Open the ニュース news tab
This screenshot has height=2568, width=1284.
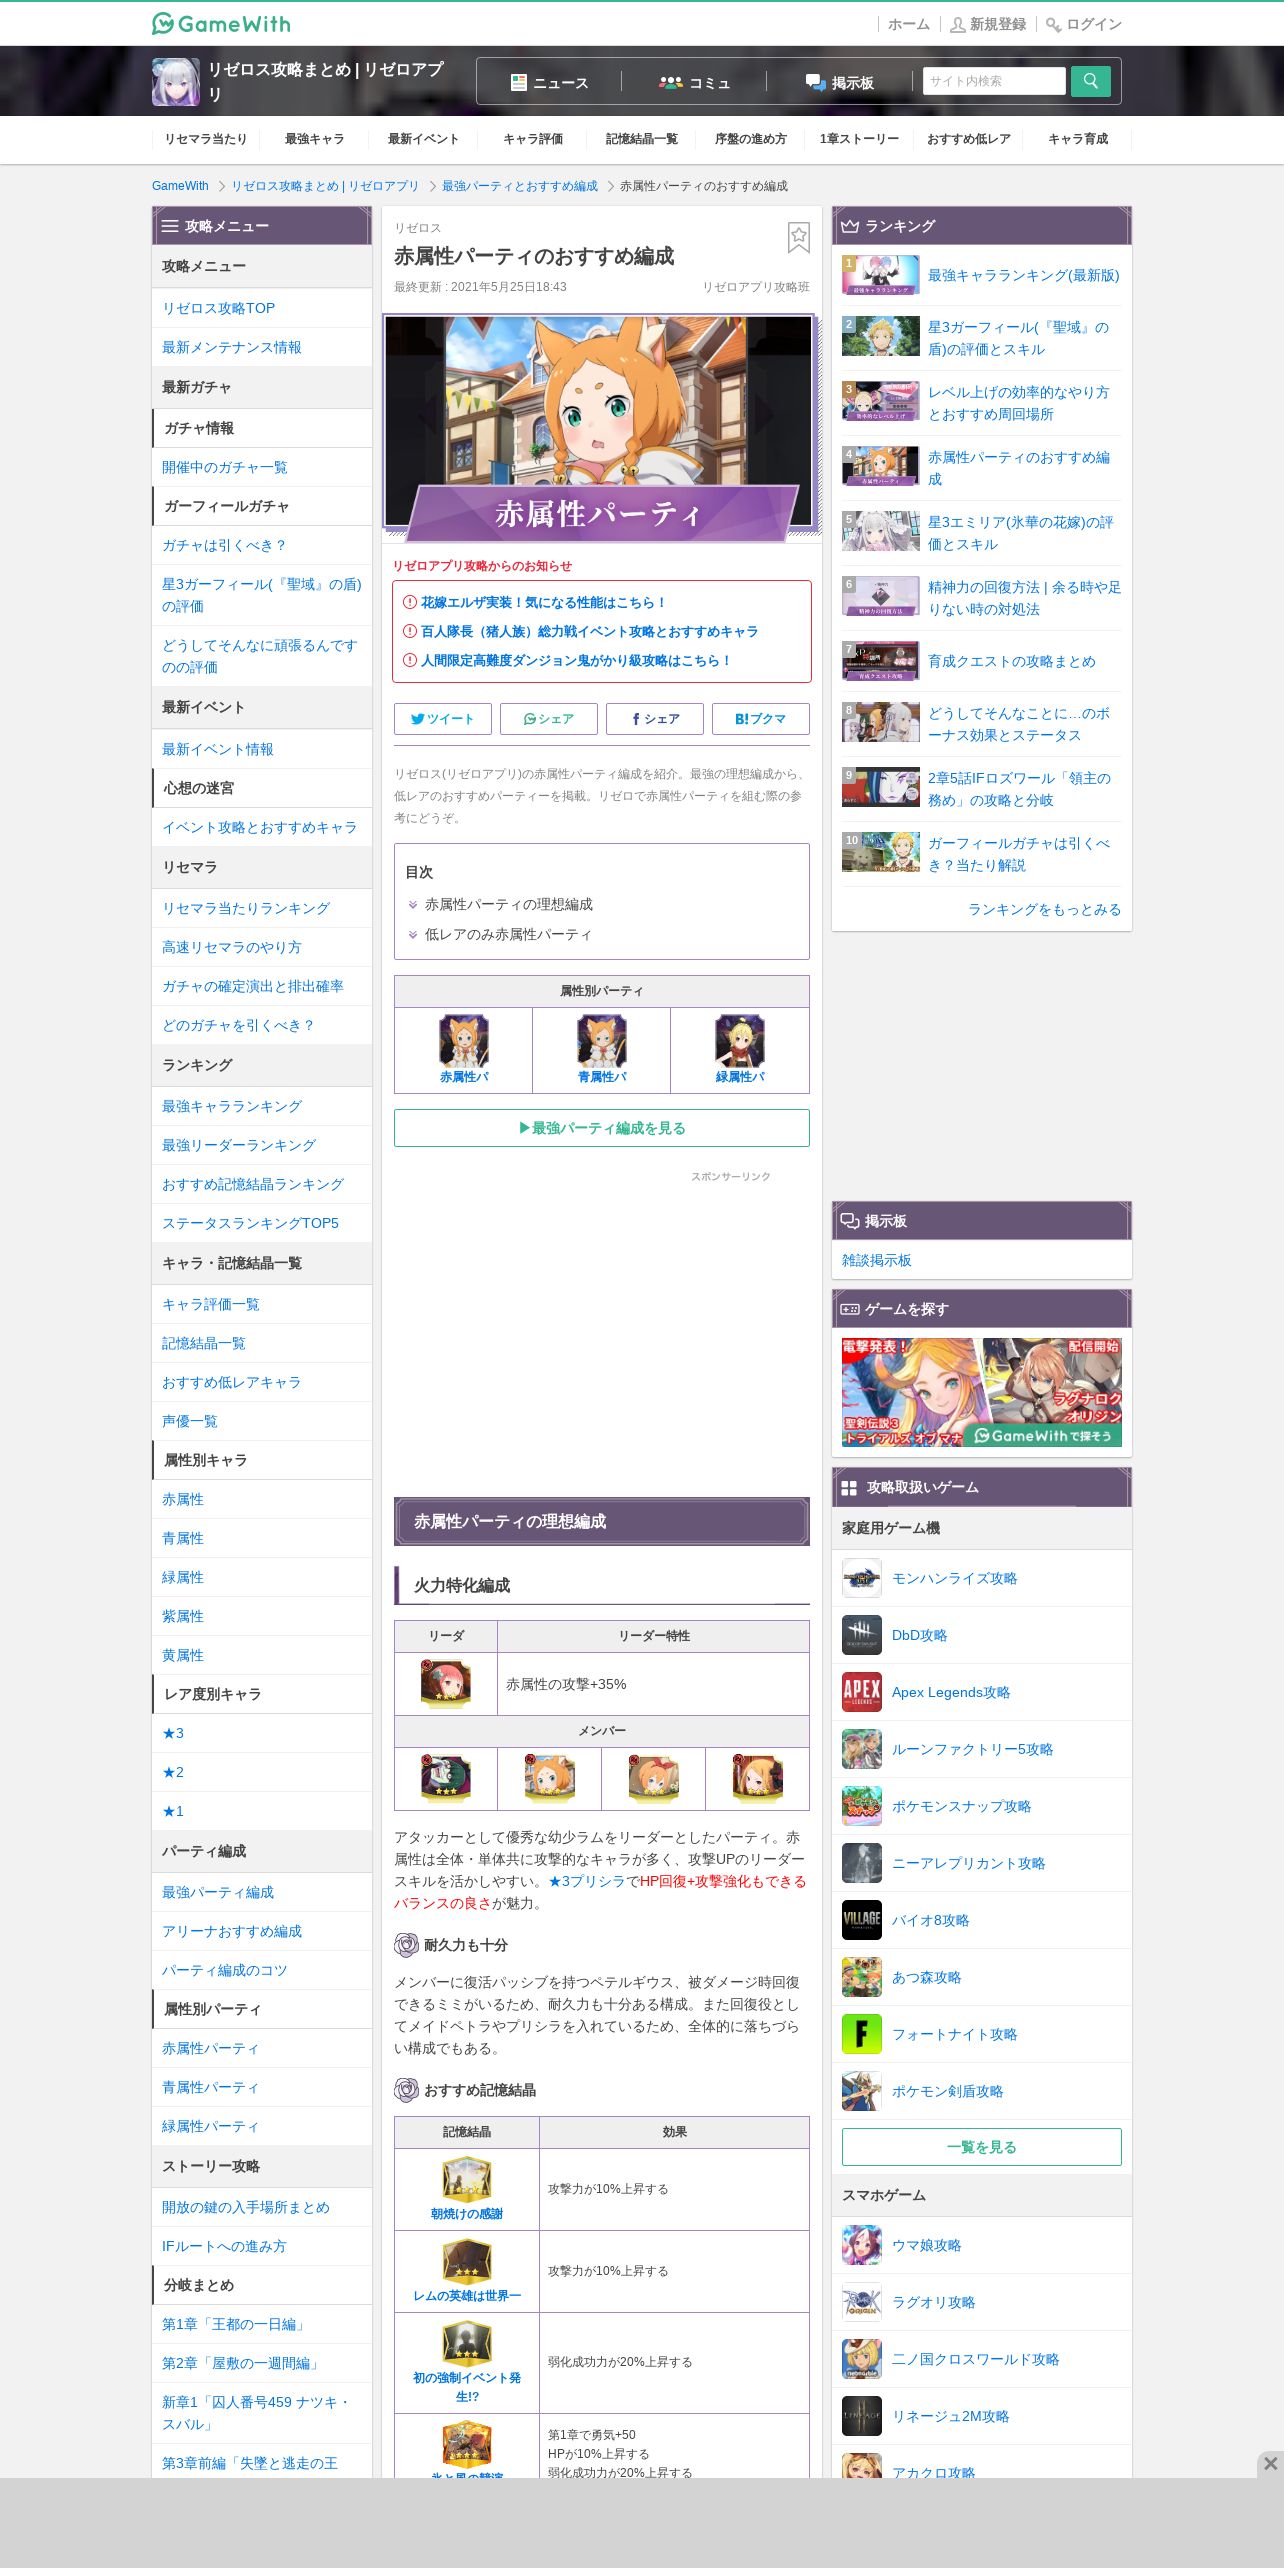tap(549, 82)
